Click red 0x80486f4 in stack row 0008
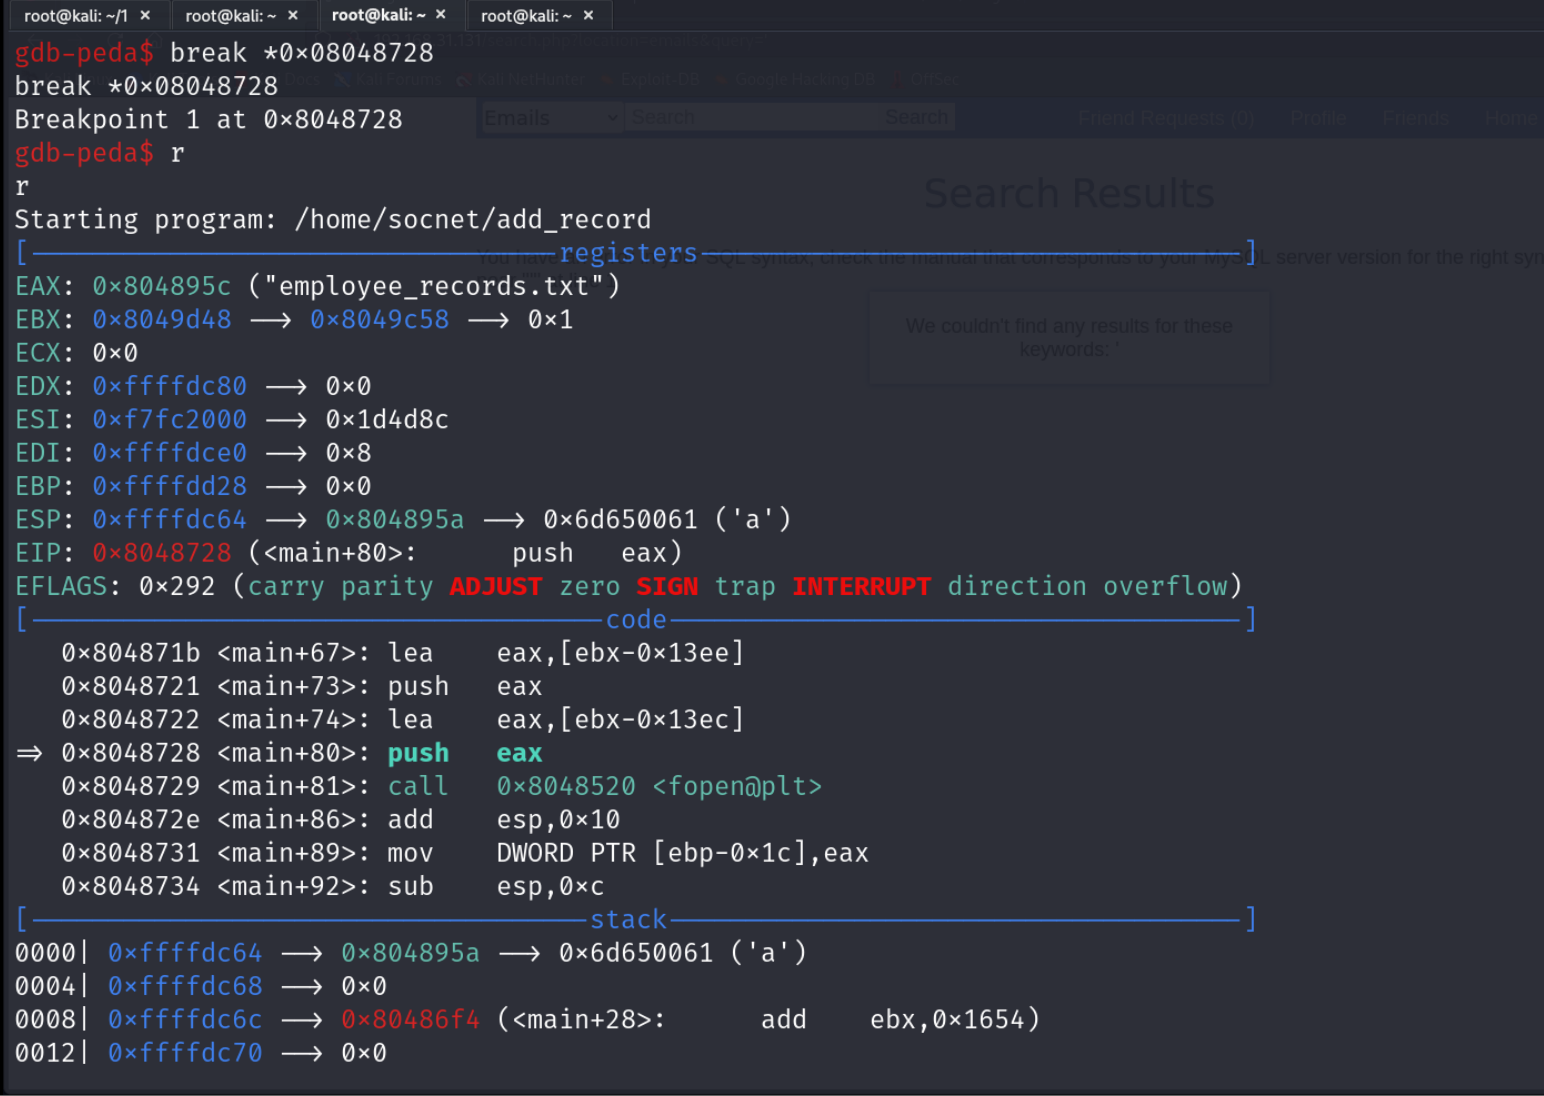 410,1019
